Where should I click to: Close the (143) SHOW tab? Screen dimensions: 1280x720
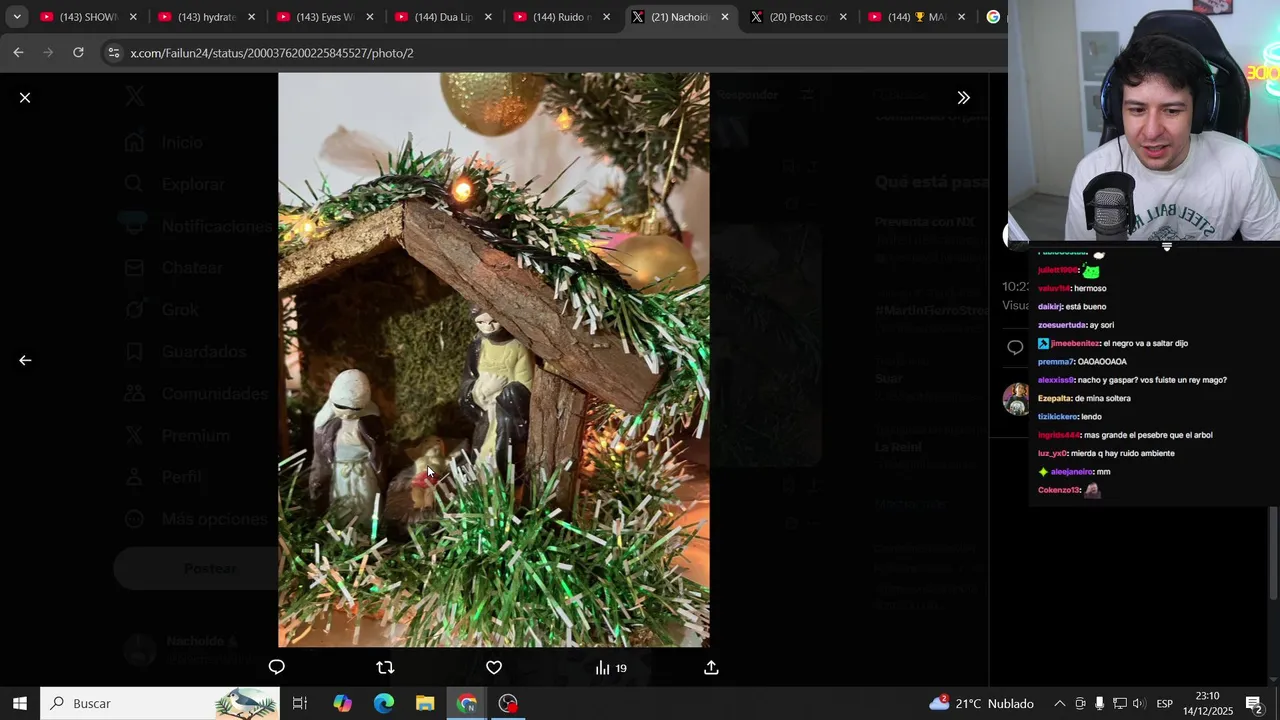(133, 17)
